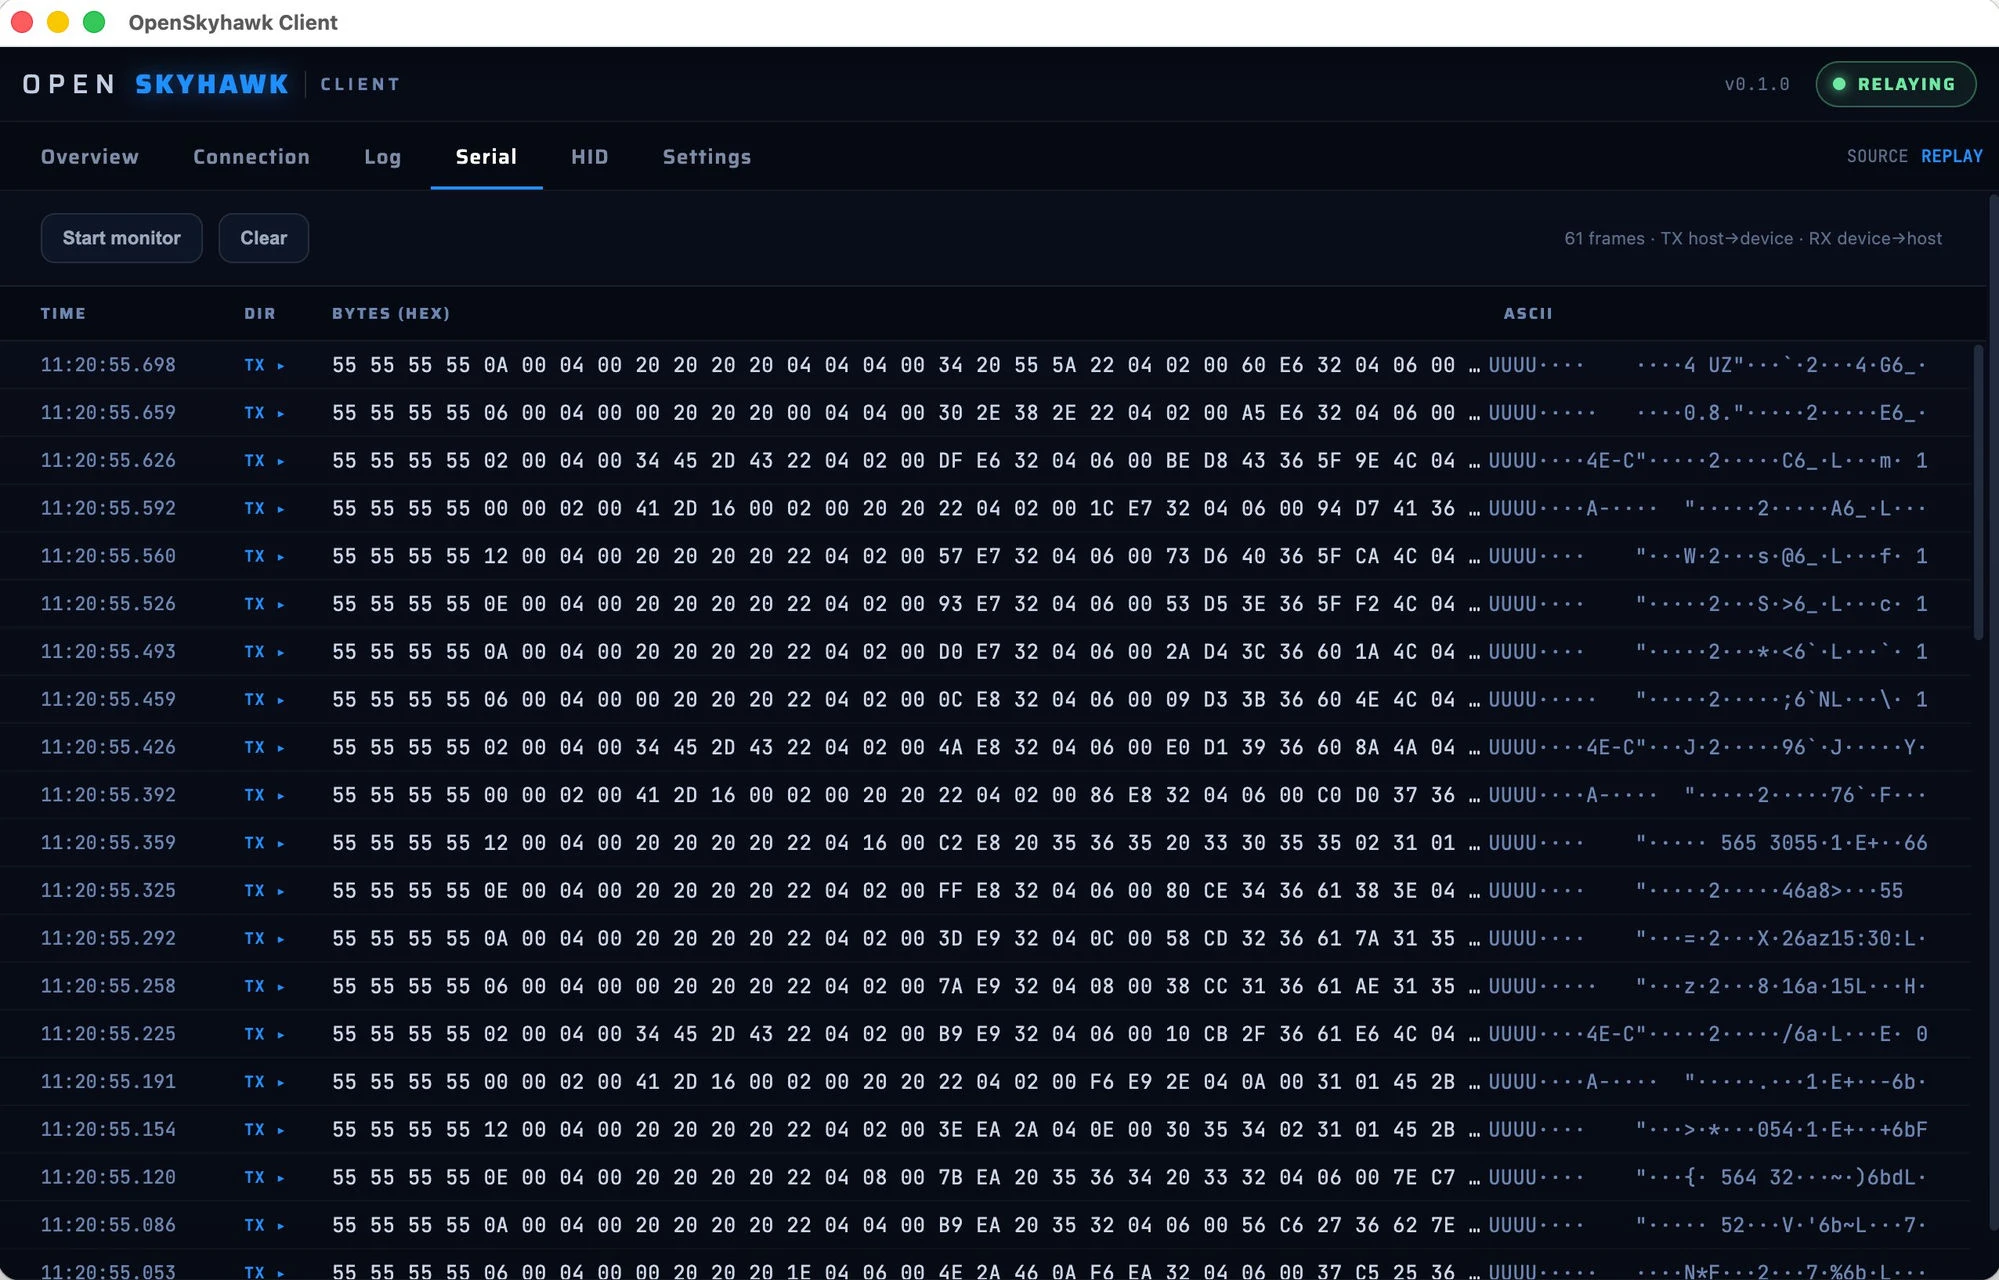This screenshot has height=1280, width=1999.
Task: Select timestamp 11:20:55.359
Action: pyautogui.click(x=108, y=843)
